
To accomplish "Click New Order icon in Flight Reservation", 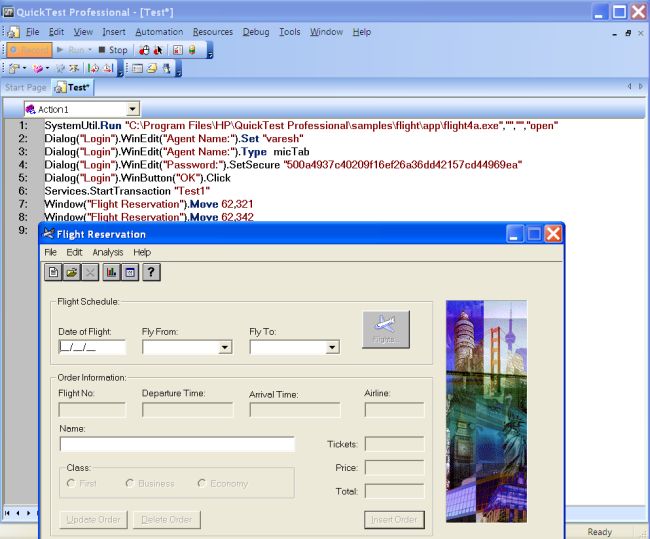I will 53,272.
